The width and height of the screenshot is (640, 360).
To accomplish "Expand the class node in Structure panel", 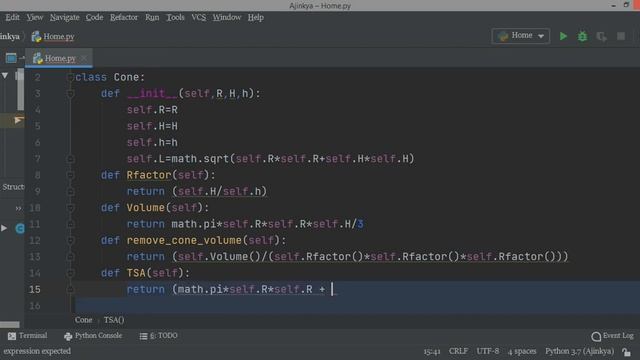I will click(4, 228).
